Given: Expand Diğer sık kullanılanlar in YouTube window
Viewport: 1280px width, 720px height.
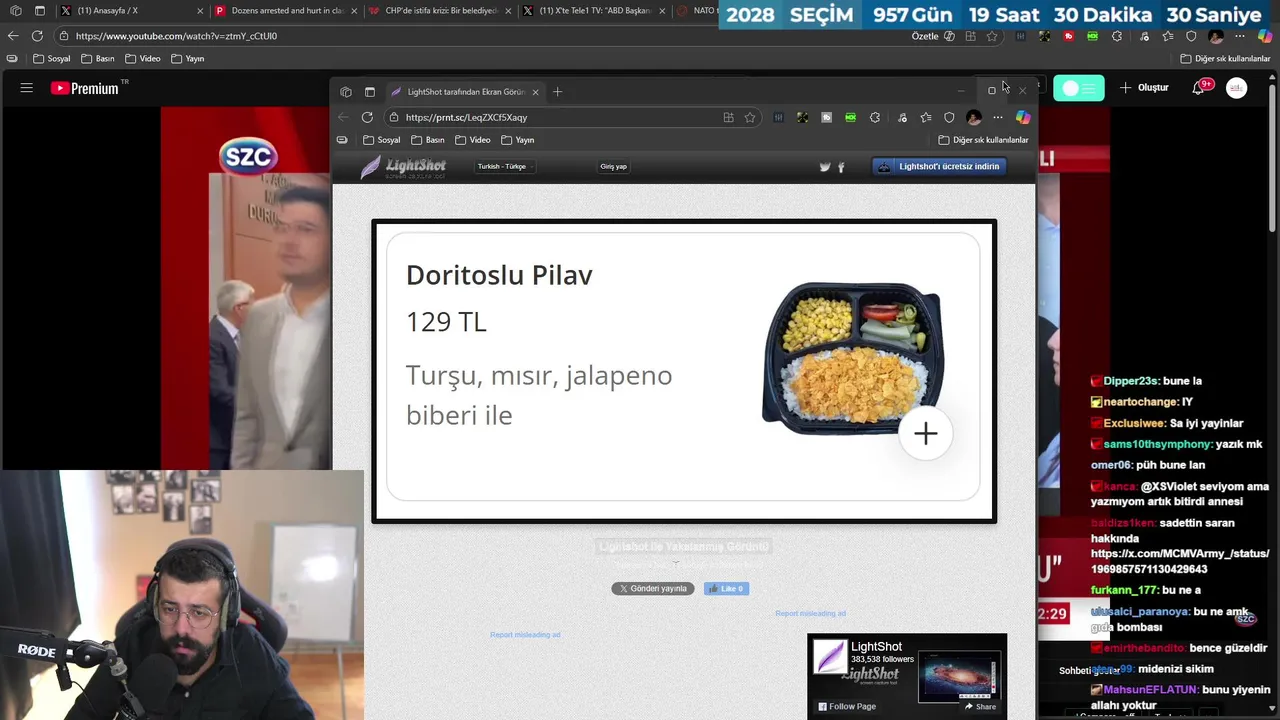Looking at the screenshot, I should 1225,59.
